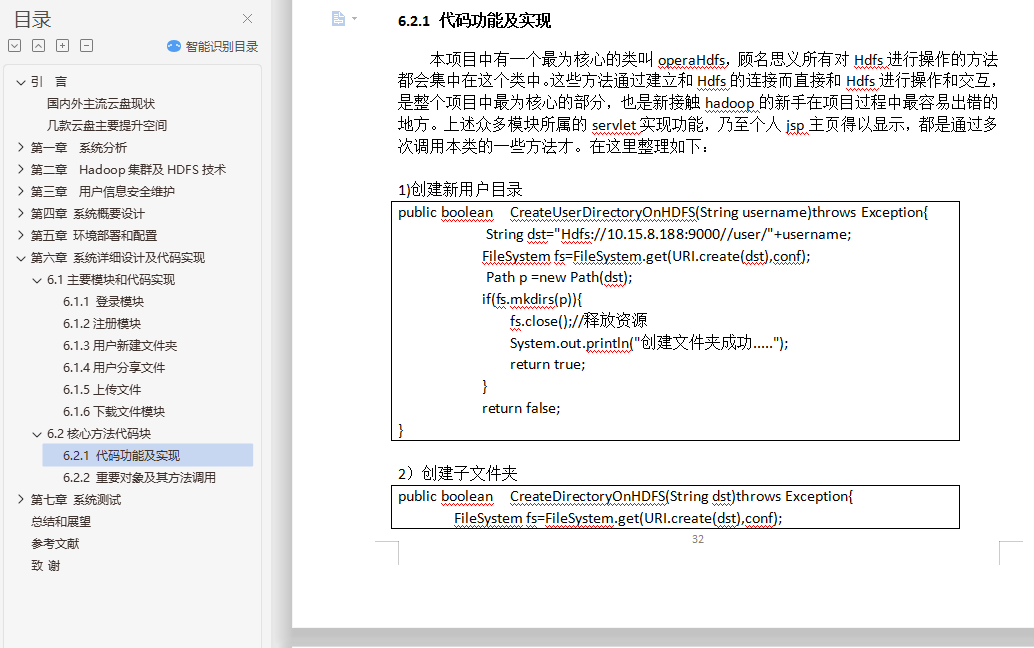Viewport: 1034px width, 648px height.
Task: Jump to 引 言 heading
Action: click(x=49, y=82)
